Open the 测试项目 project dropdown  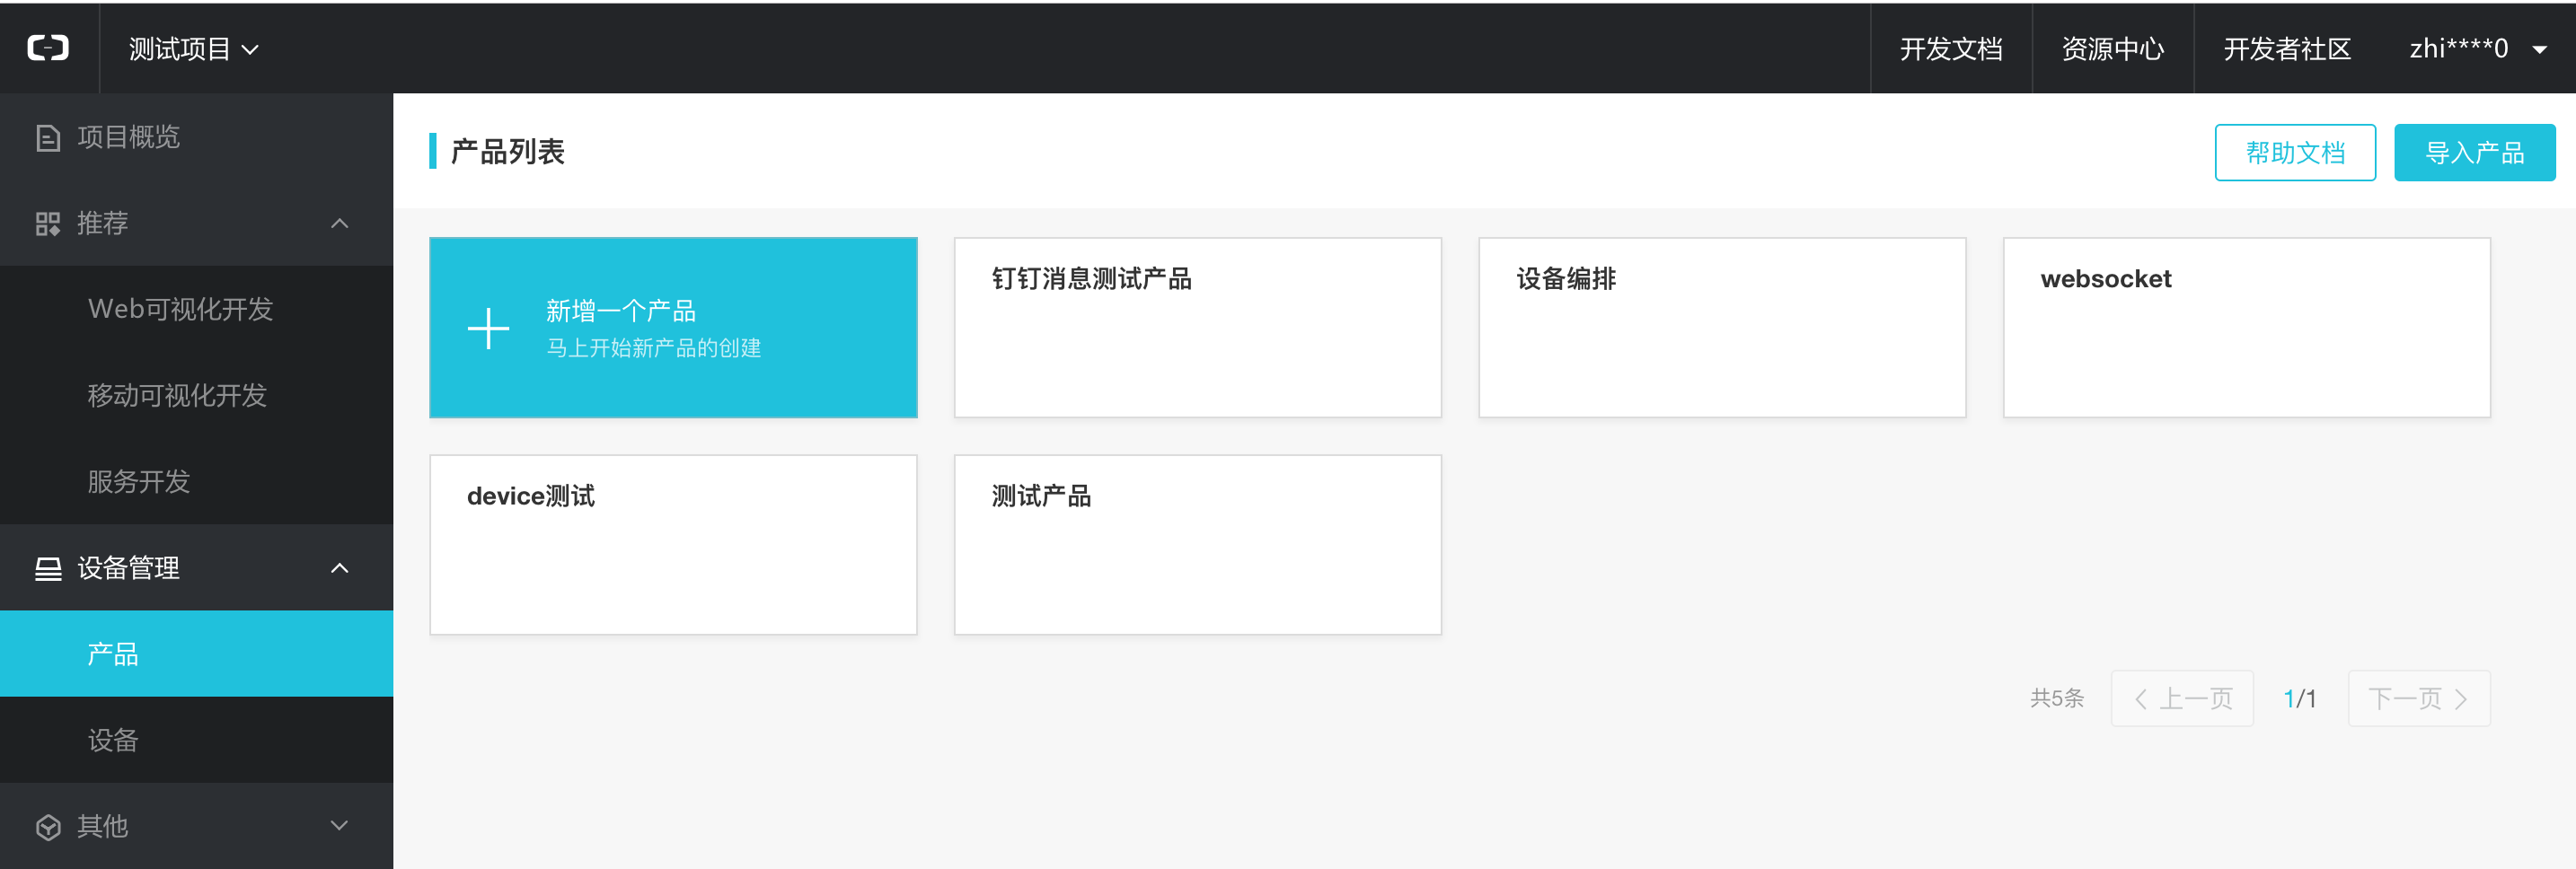click(194, 49)
